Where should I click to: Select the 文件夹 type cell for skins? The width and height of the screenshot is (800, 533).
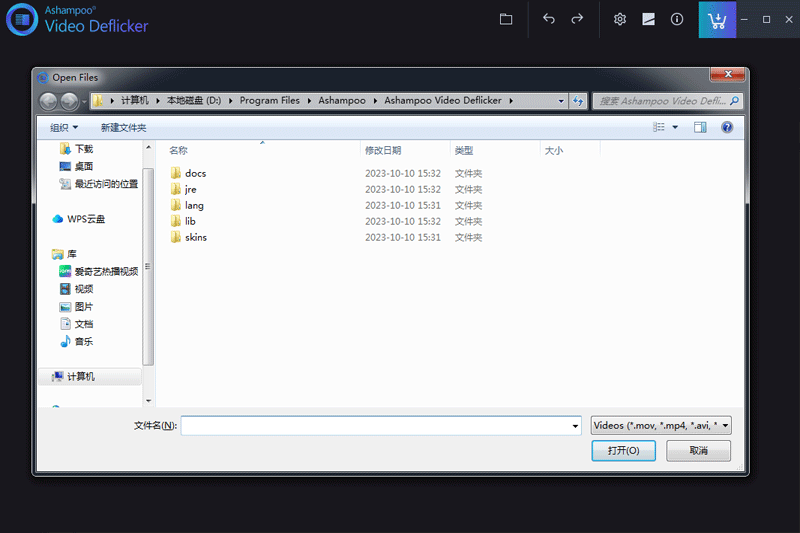click(468, 237)
